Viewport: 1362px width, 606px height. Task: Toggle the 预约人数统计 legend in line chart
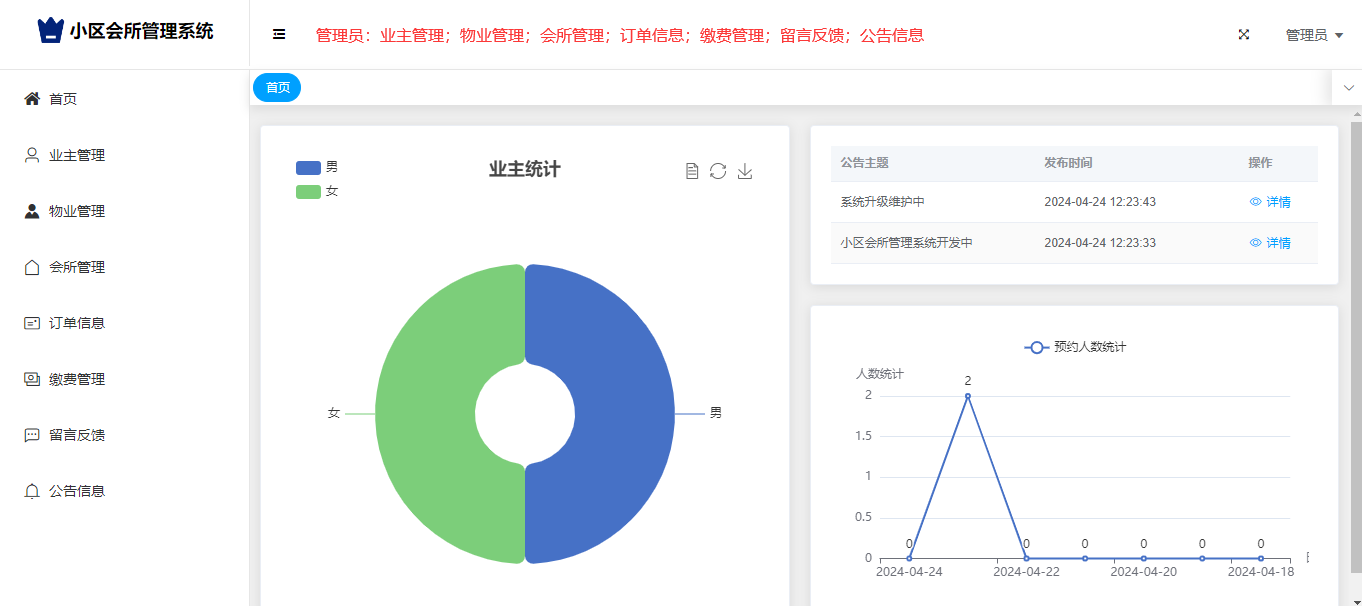(x=1075, y=347)
